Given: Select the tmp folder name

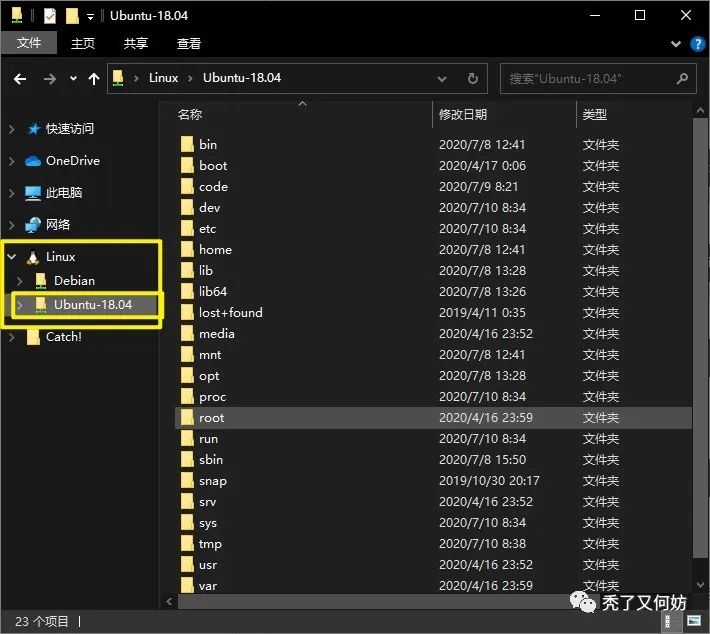Looking at the screenshot, I should coord(211,544).
